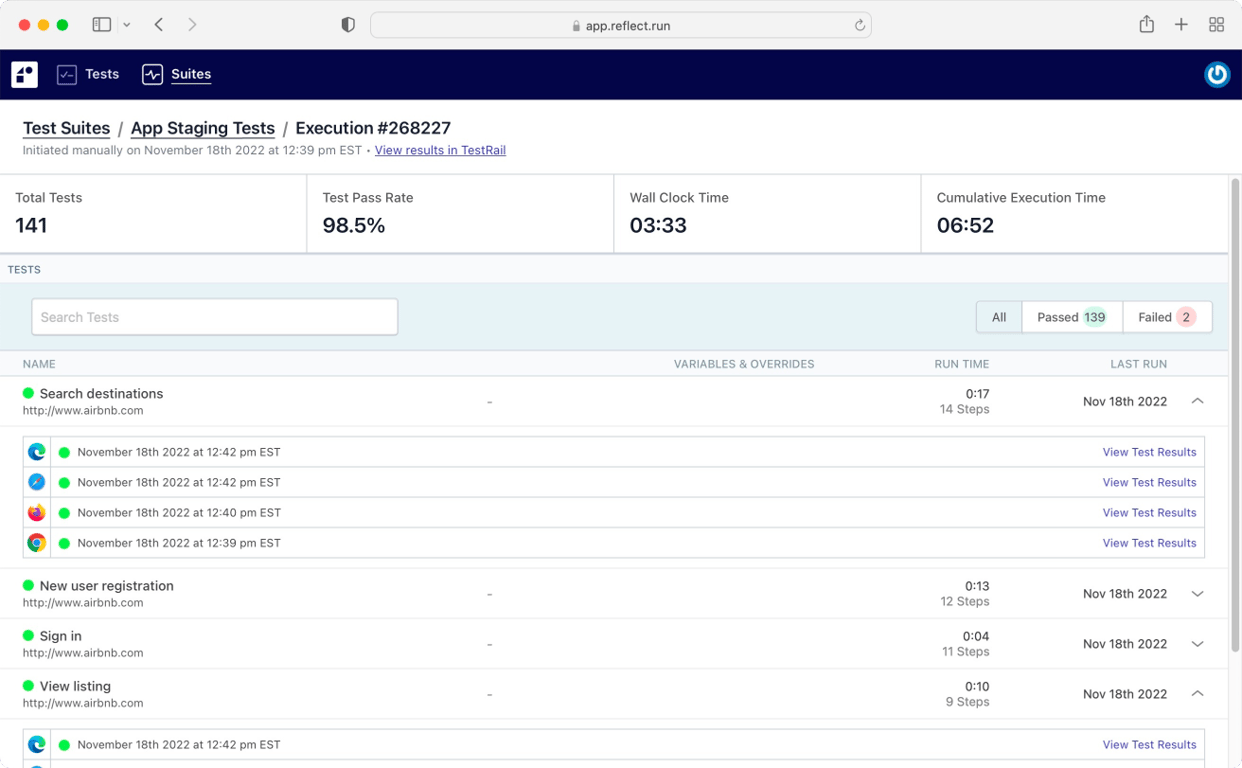Open the Safari share icon
Image resolution: width=1242 pixels, height=768 pixels.
(x=1147, y=24)
